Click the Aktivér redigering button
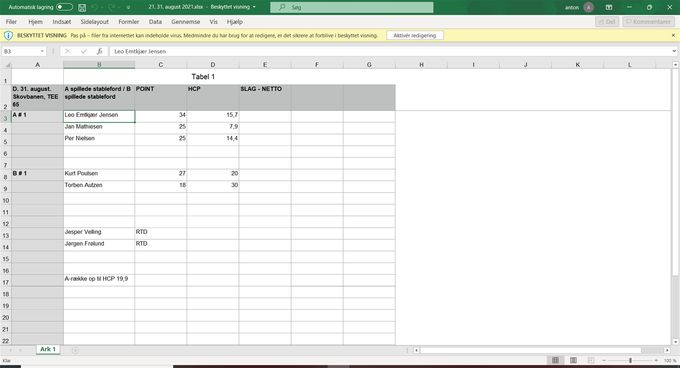 click(415, 36)
